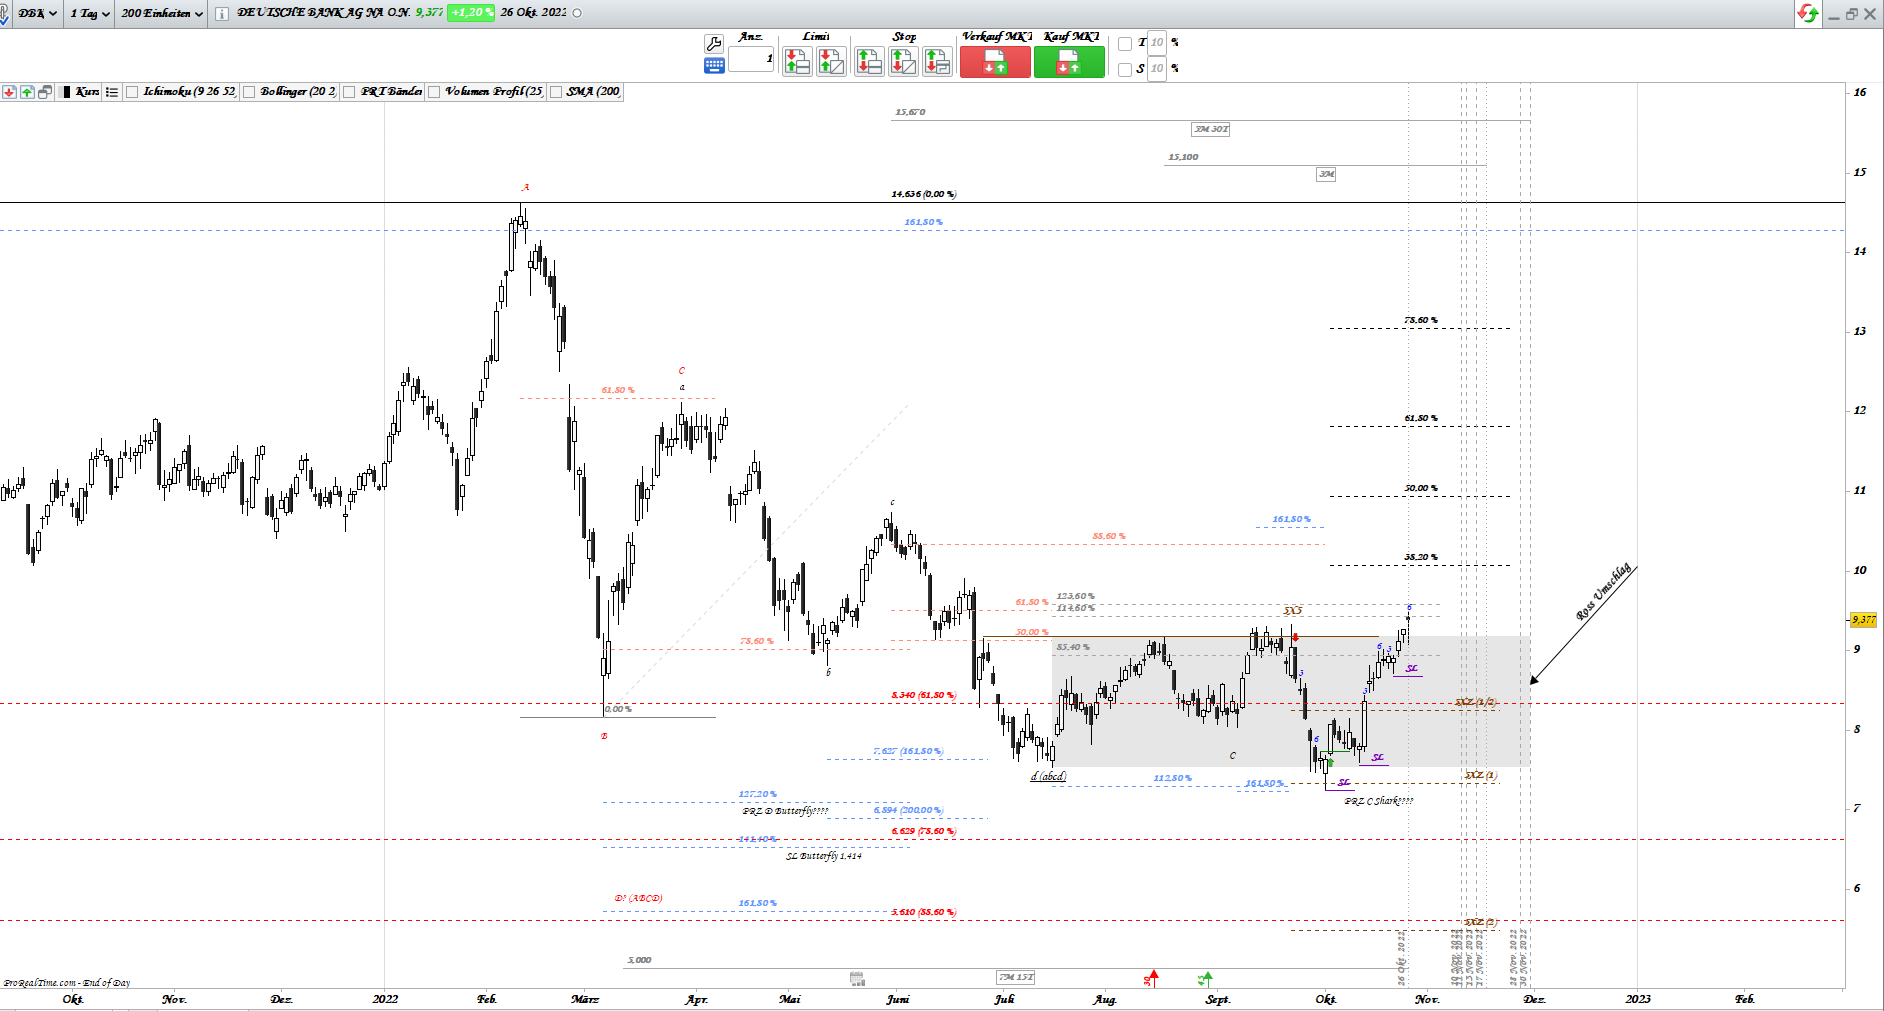
Task: Click the green up-arrow icon in indicator bar
Action: pyautogui.click(x=27, y=92)
